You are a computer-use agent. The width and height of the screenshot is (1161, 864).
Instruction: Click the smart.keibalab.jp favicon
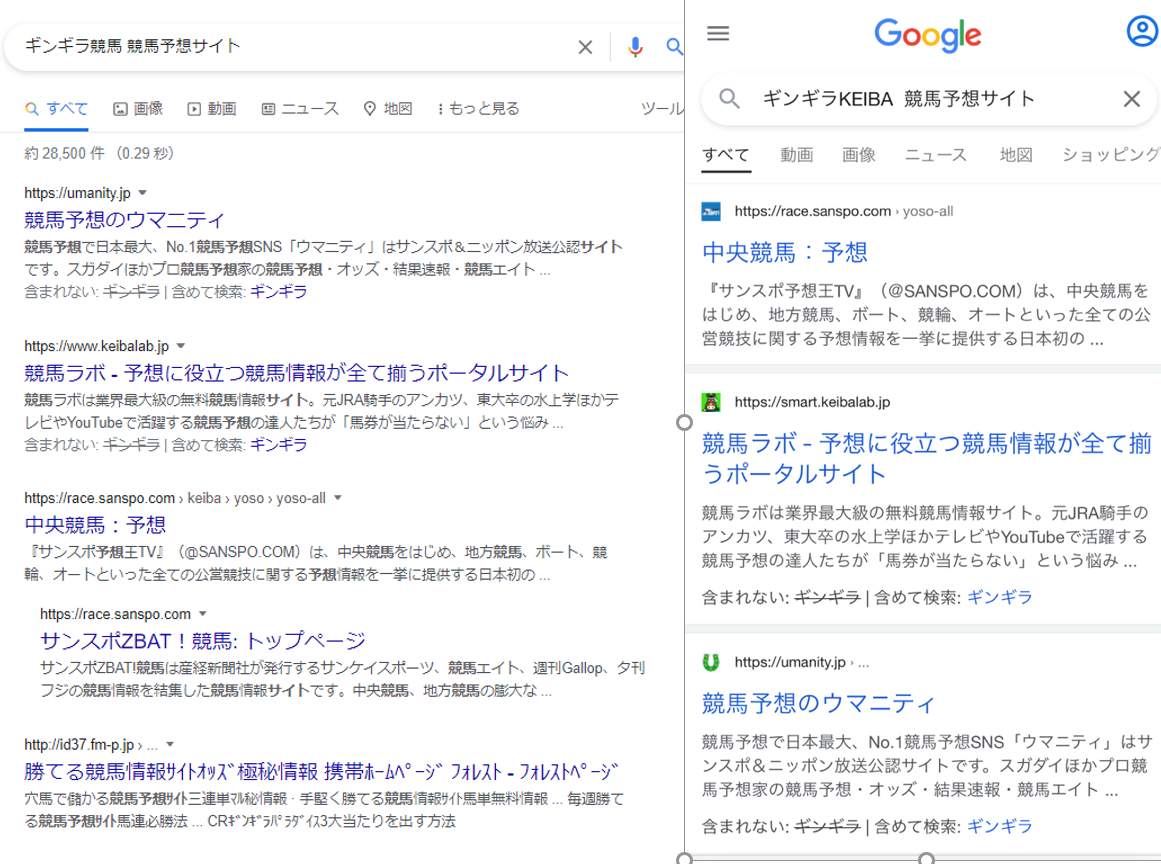coord(711,402)
